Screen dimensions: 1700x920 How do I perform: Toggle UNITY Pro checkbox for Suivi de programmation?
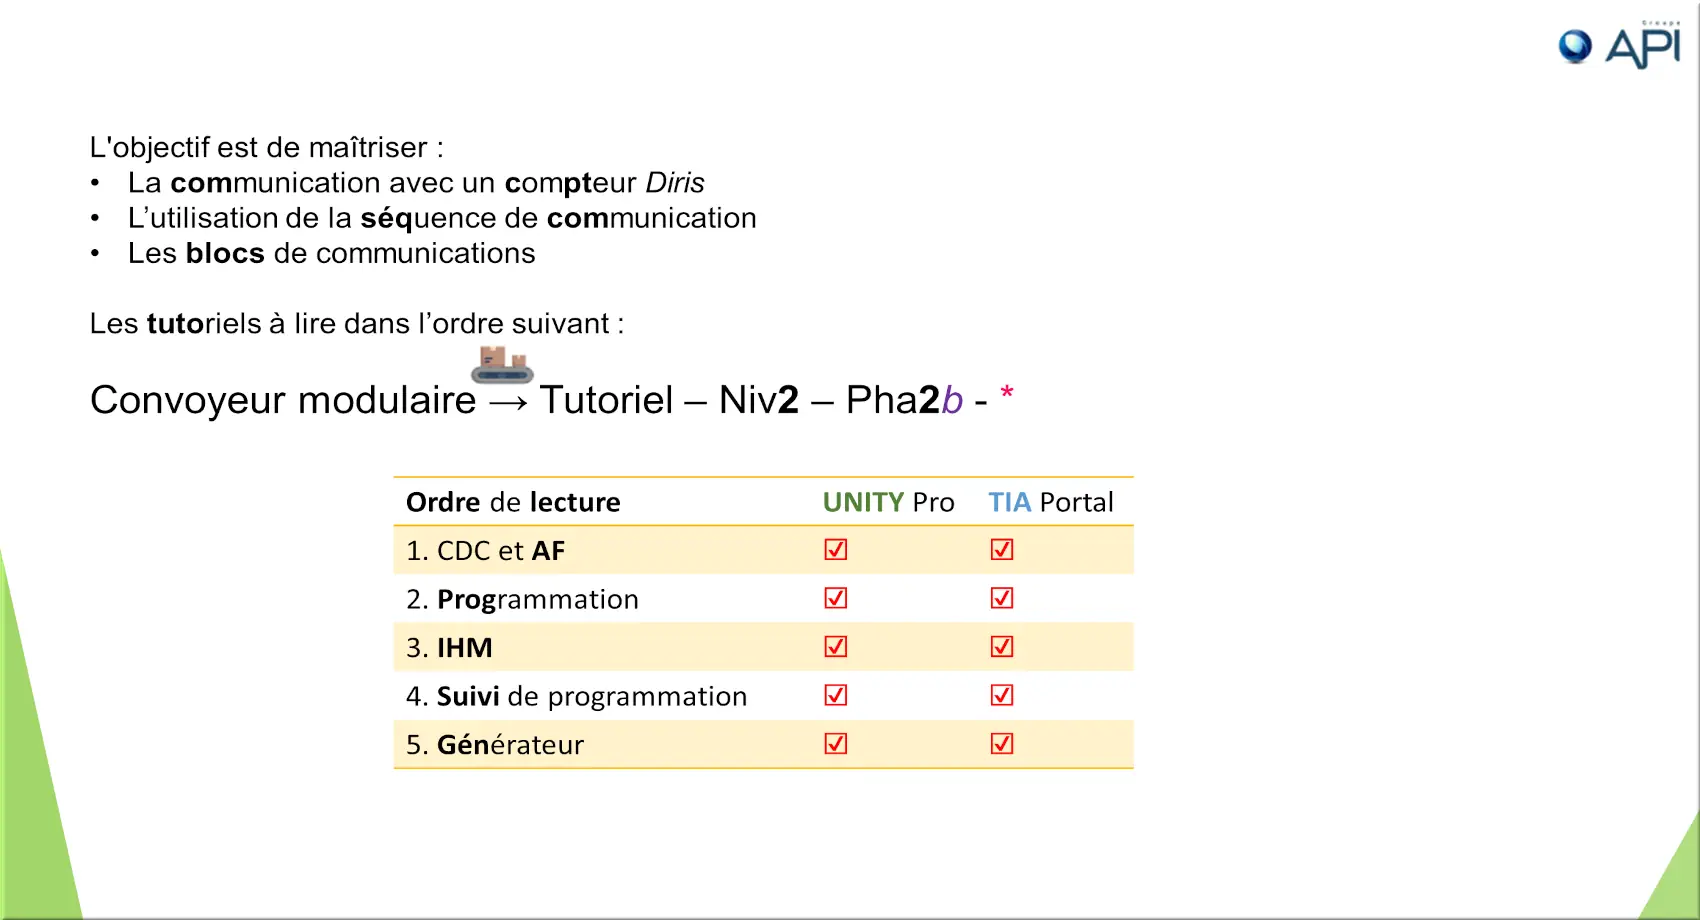pyautogui.click(x=836, y=695)
